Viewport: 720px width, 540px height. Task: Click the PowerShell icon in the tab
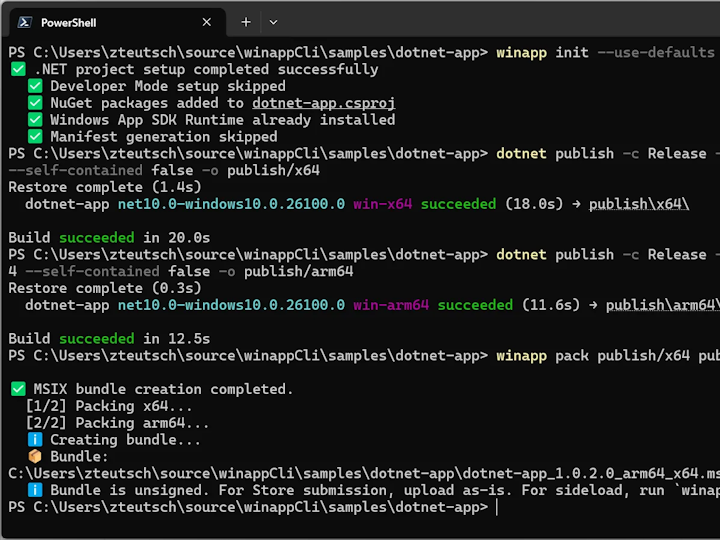point(25,22)
